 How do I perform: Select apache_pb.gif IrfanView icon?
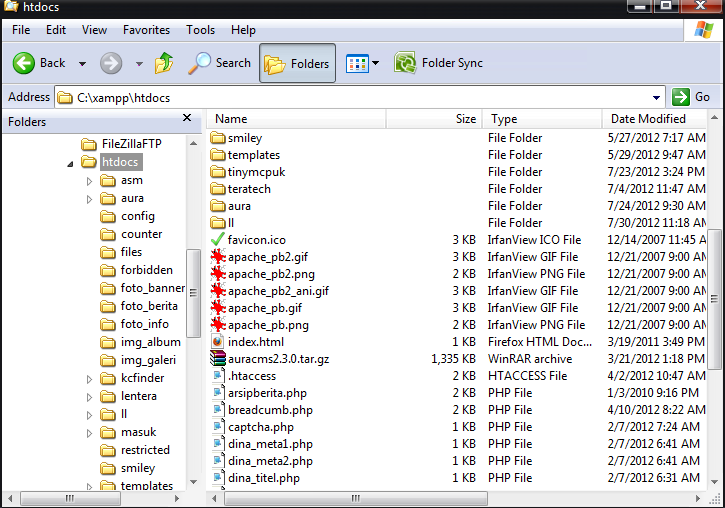pyautogui.click(x=218, y=308)
